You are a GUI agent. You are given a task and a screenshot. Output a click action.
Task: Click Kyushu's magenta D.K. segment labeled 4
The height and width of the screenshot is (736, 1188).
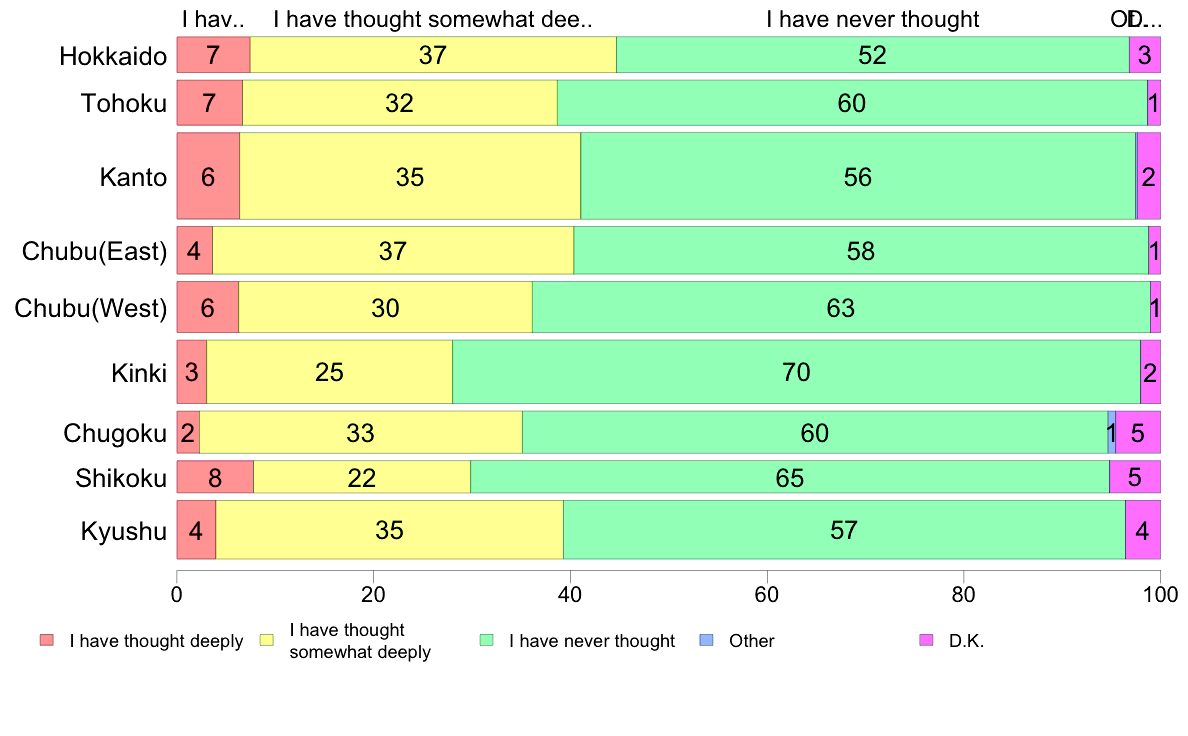tap(1143, 530)
